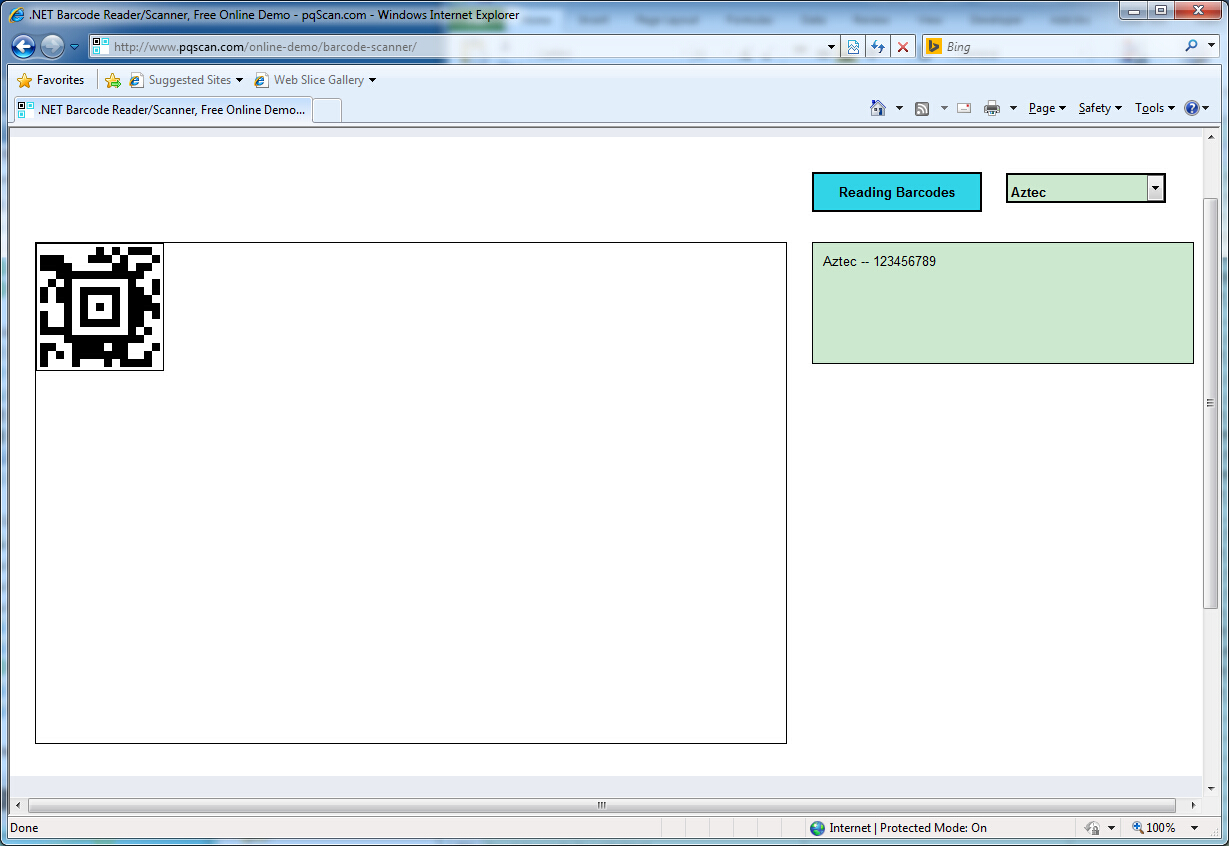Click the Print icon
1229x846 pixels.
tap(992, 108)
